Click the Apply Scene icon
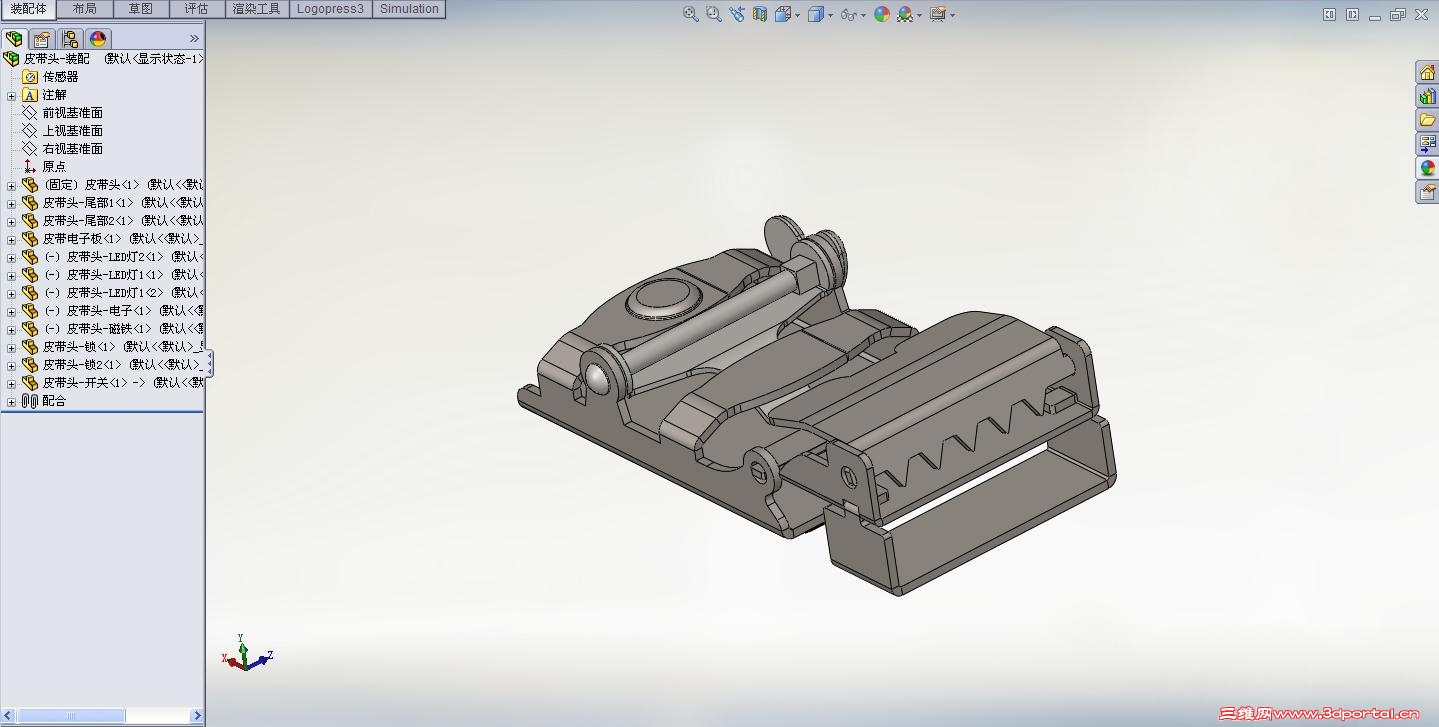 (x=905, y=14)
